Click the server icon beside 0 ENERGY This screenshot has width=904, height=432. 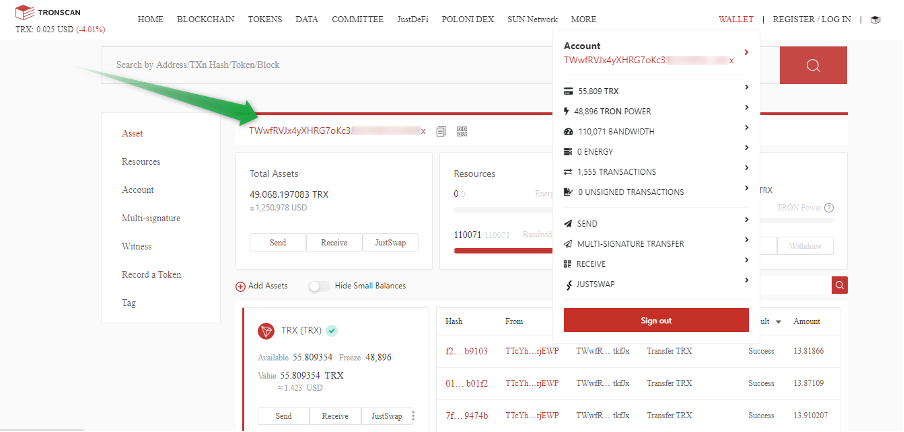[568, 152]
